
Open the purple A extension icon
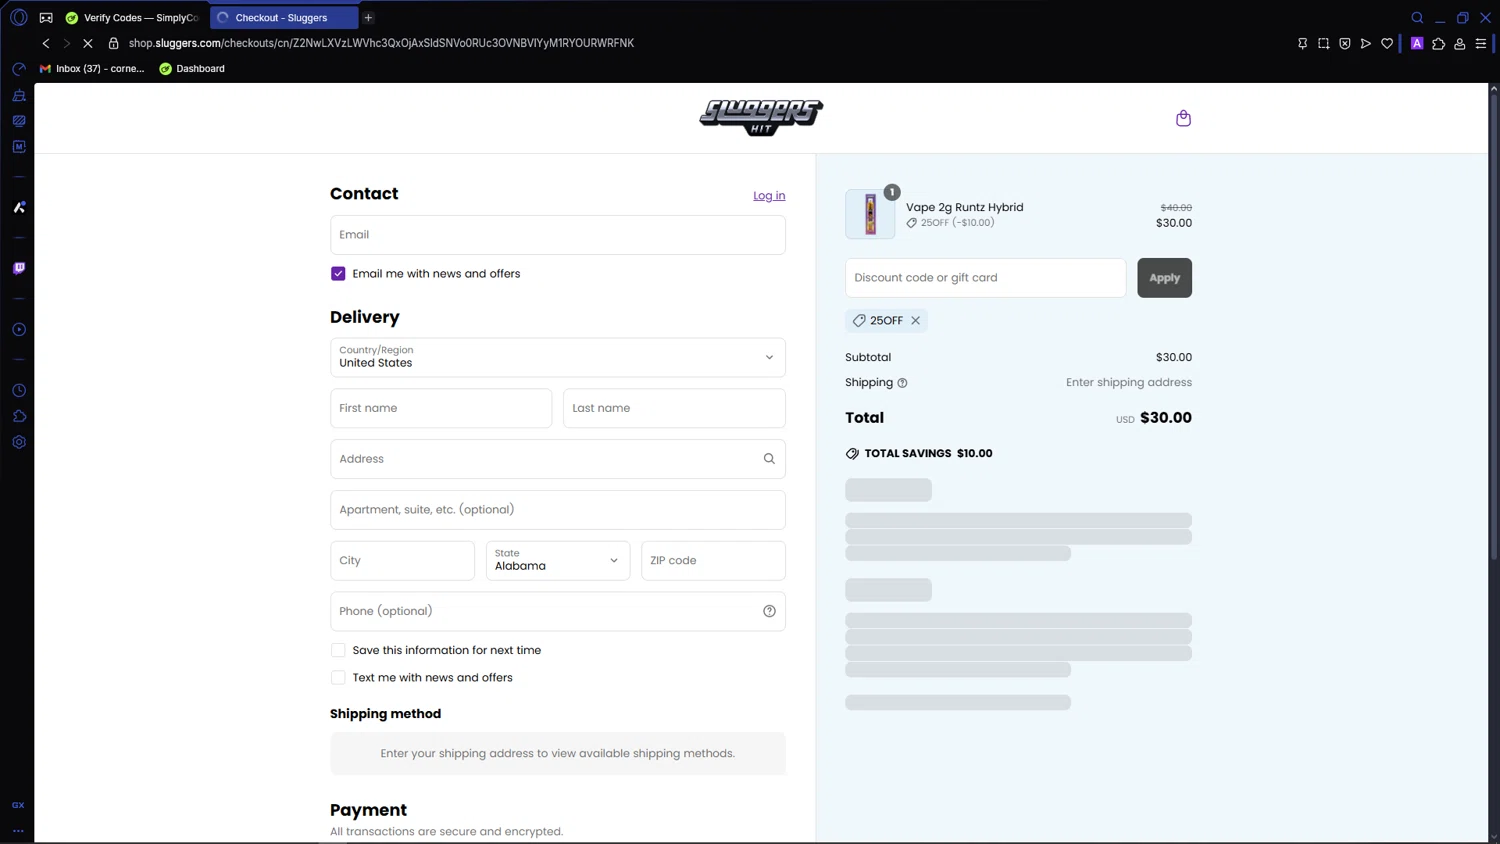click(1417, 43)
